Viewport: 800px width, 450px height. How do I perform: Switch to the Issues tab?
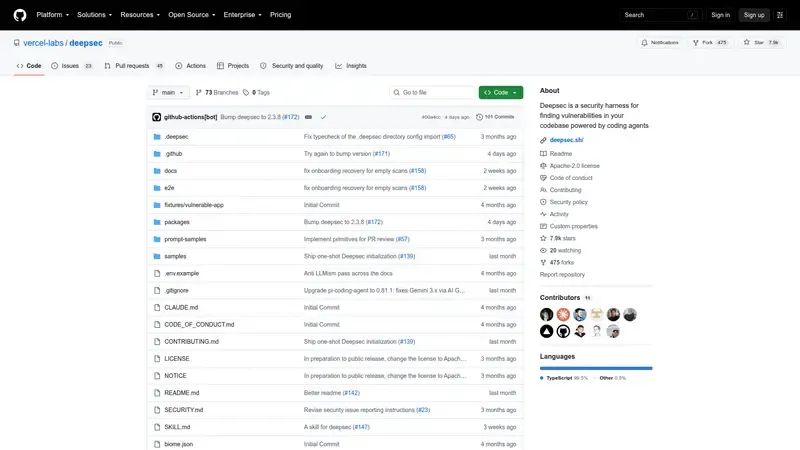pos(72,66)
